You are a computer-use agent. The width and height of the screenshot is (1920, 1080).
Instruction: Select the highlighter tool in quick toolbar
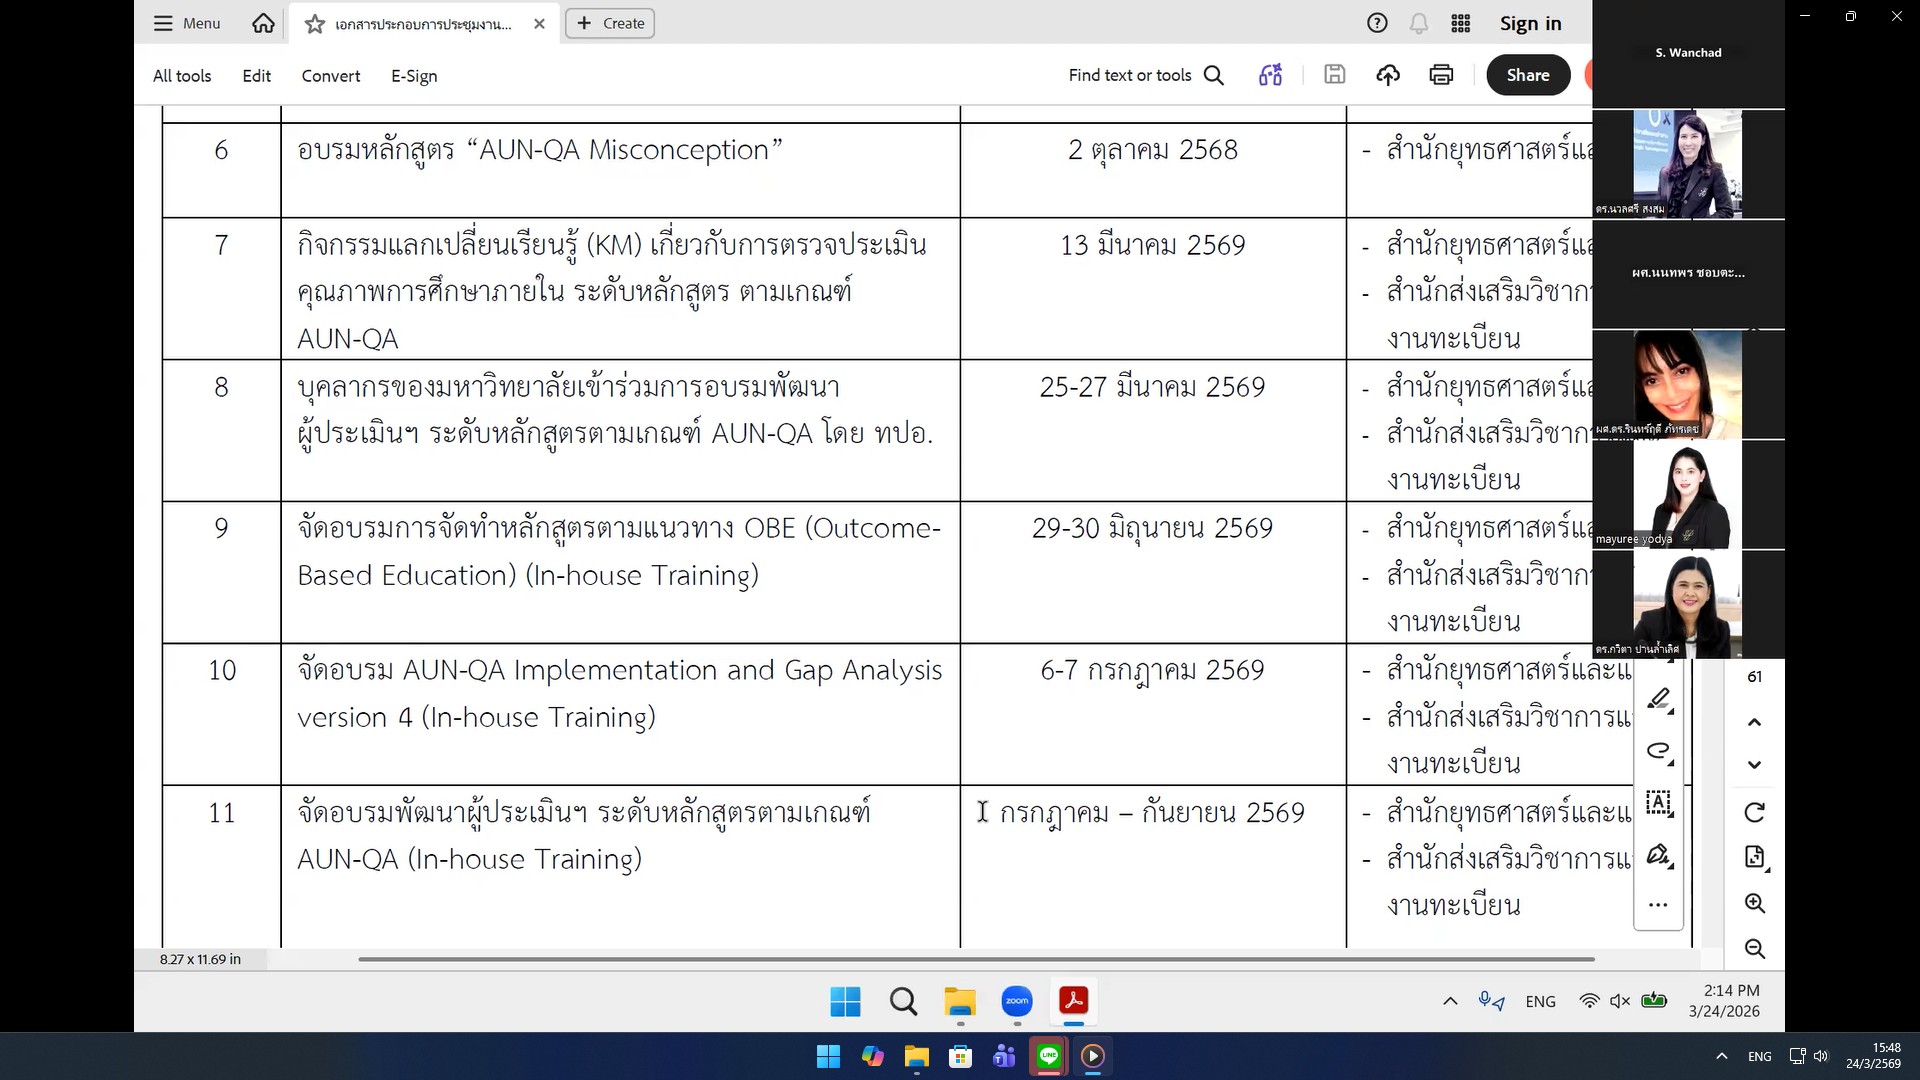coord(1658,698)
